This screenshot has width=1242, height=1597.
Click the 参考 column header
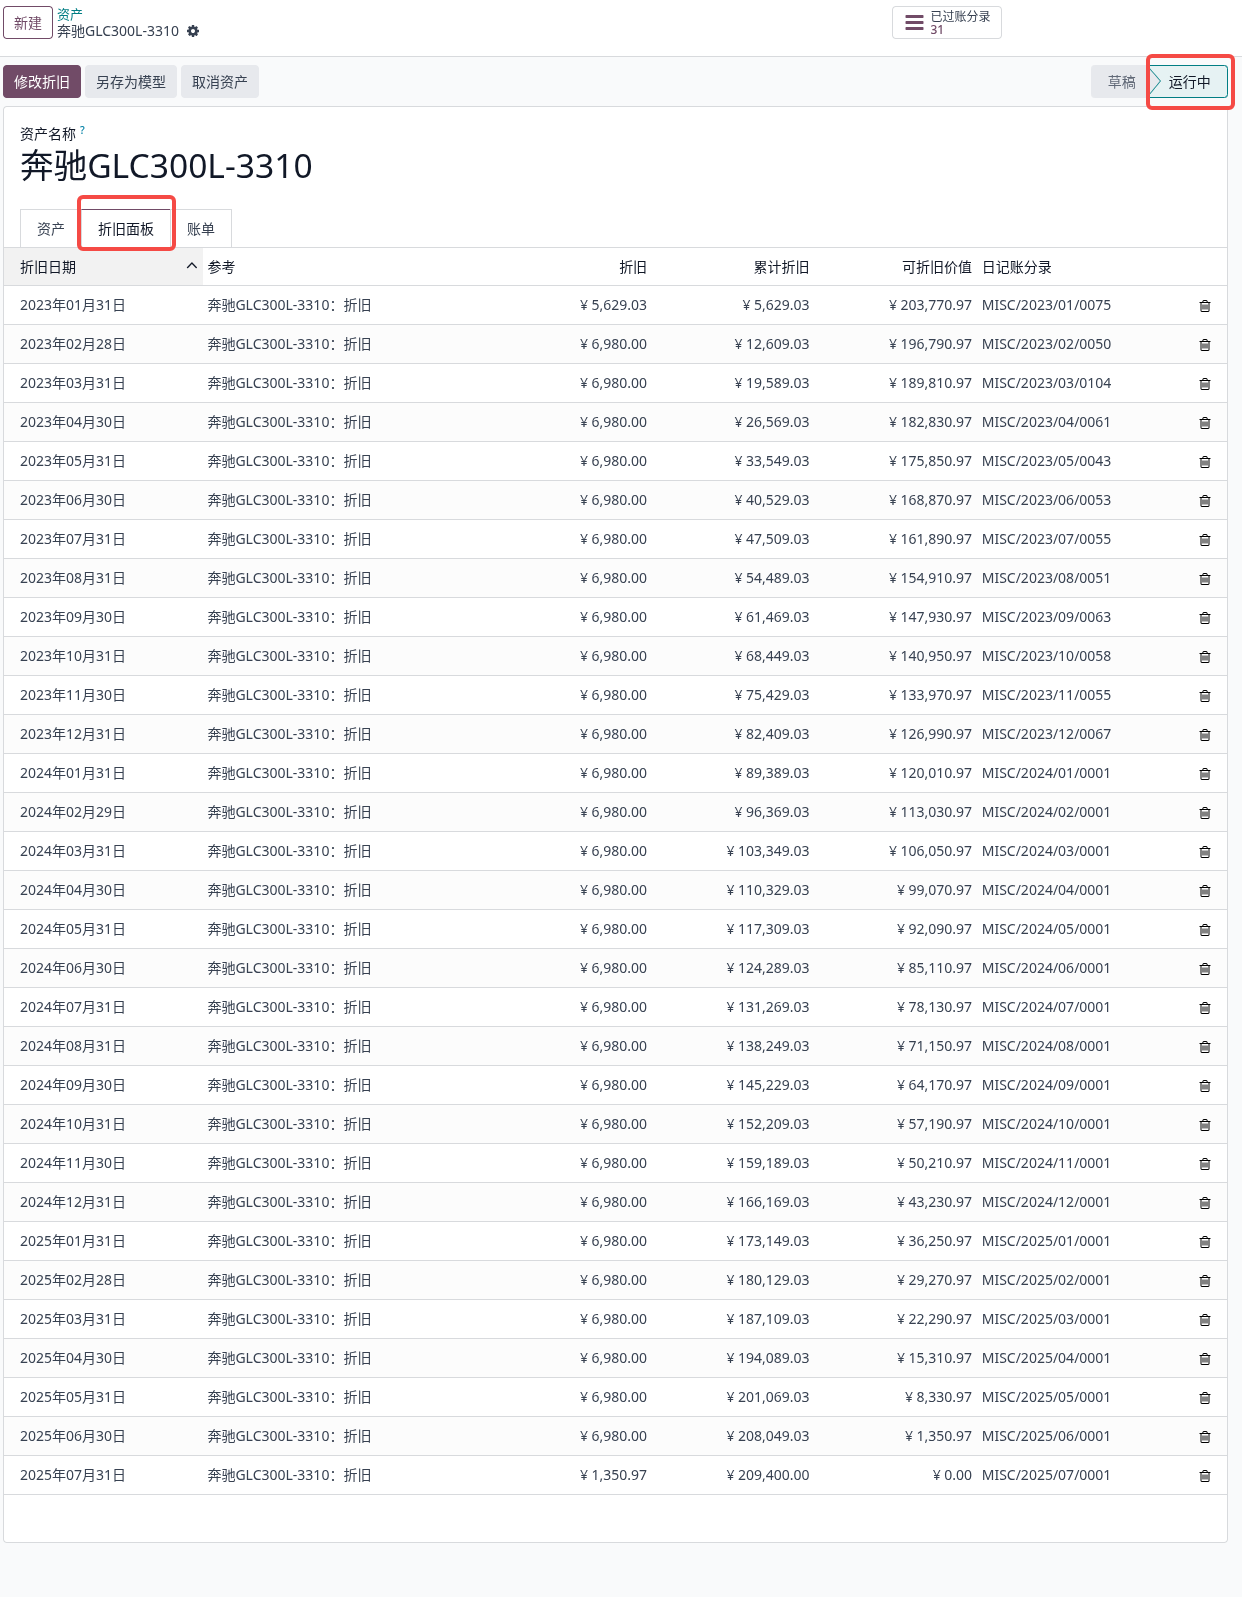[221, 267]
